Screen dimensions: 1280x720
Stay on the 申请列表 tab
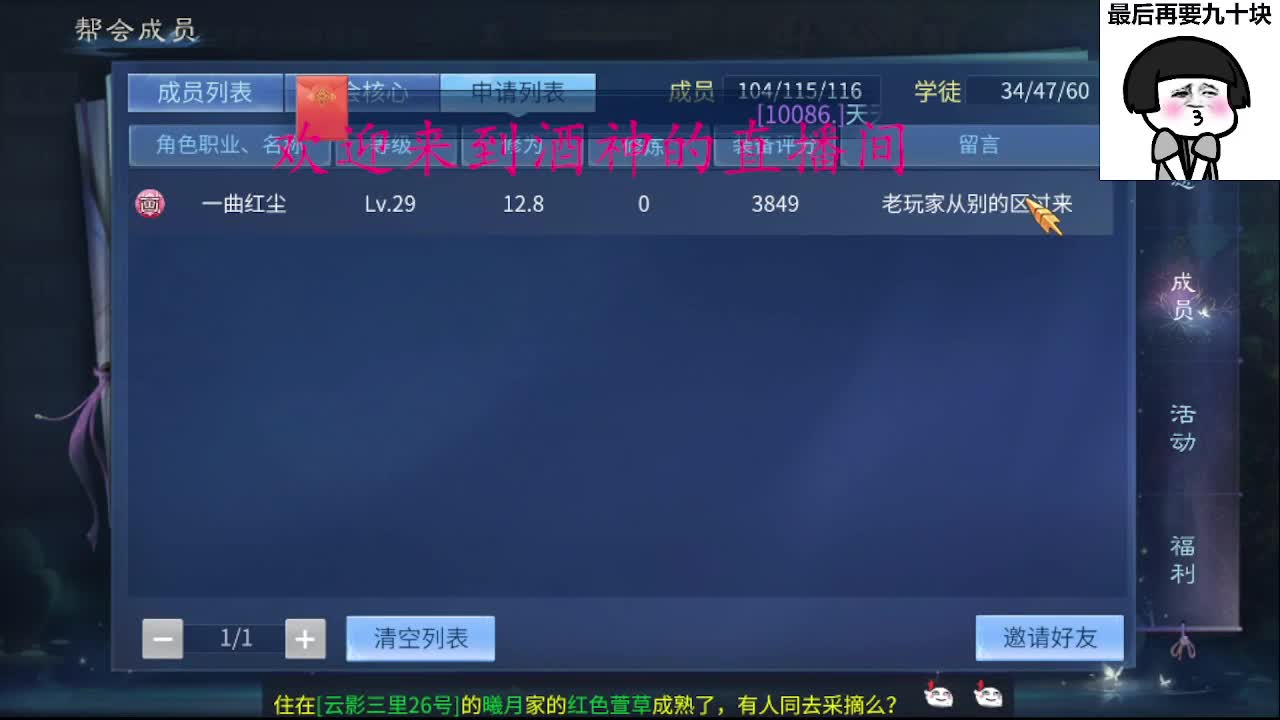pyautogui.click(x=519, y=91)
